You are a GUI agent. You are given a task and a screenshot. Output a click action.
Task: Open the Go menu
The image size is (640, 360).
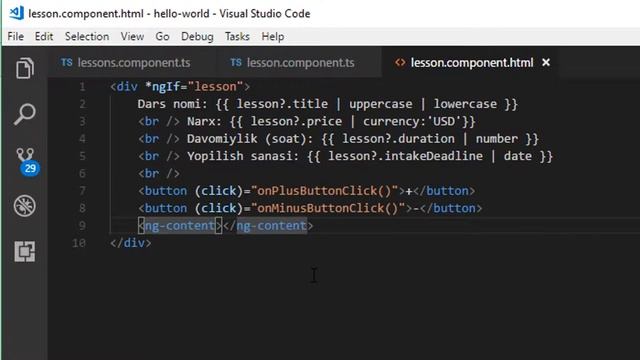162,36
